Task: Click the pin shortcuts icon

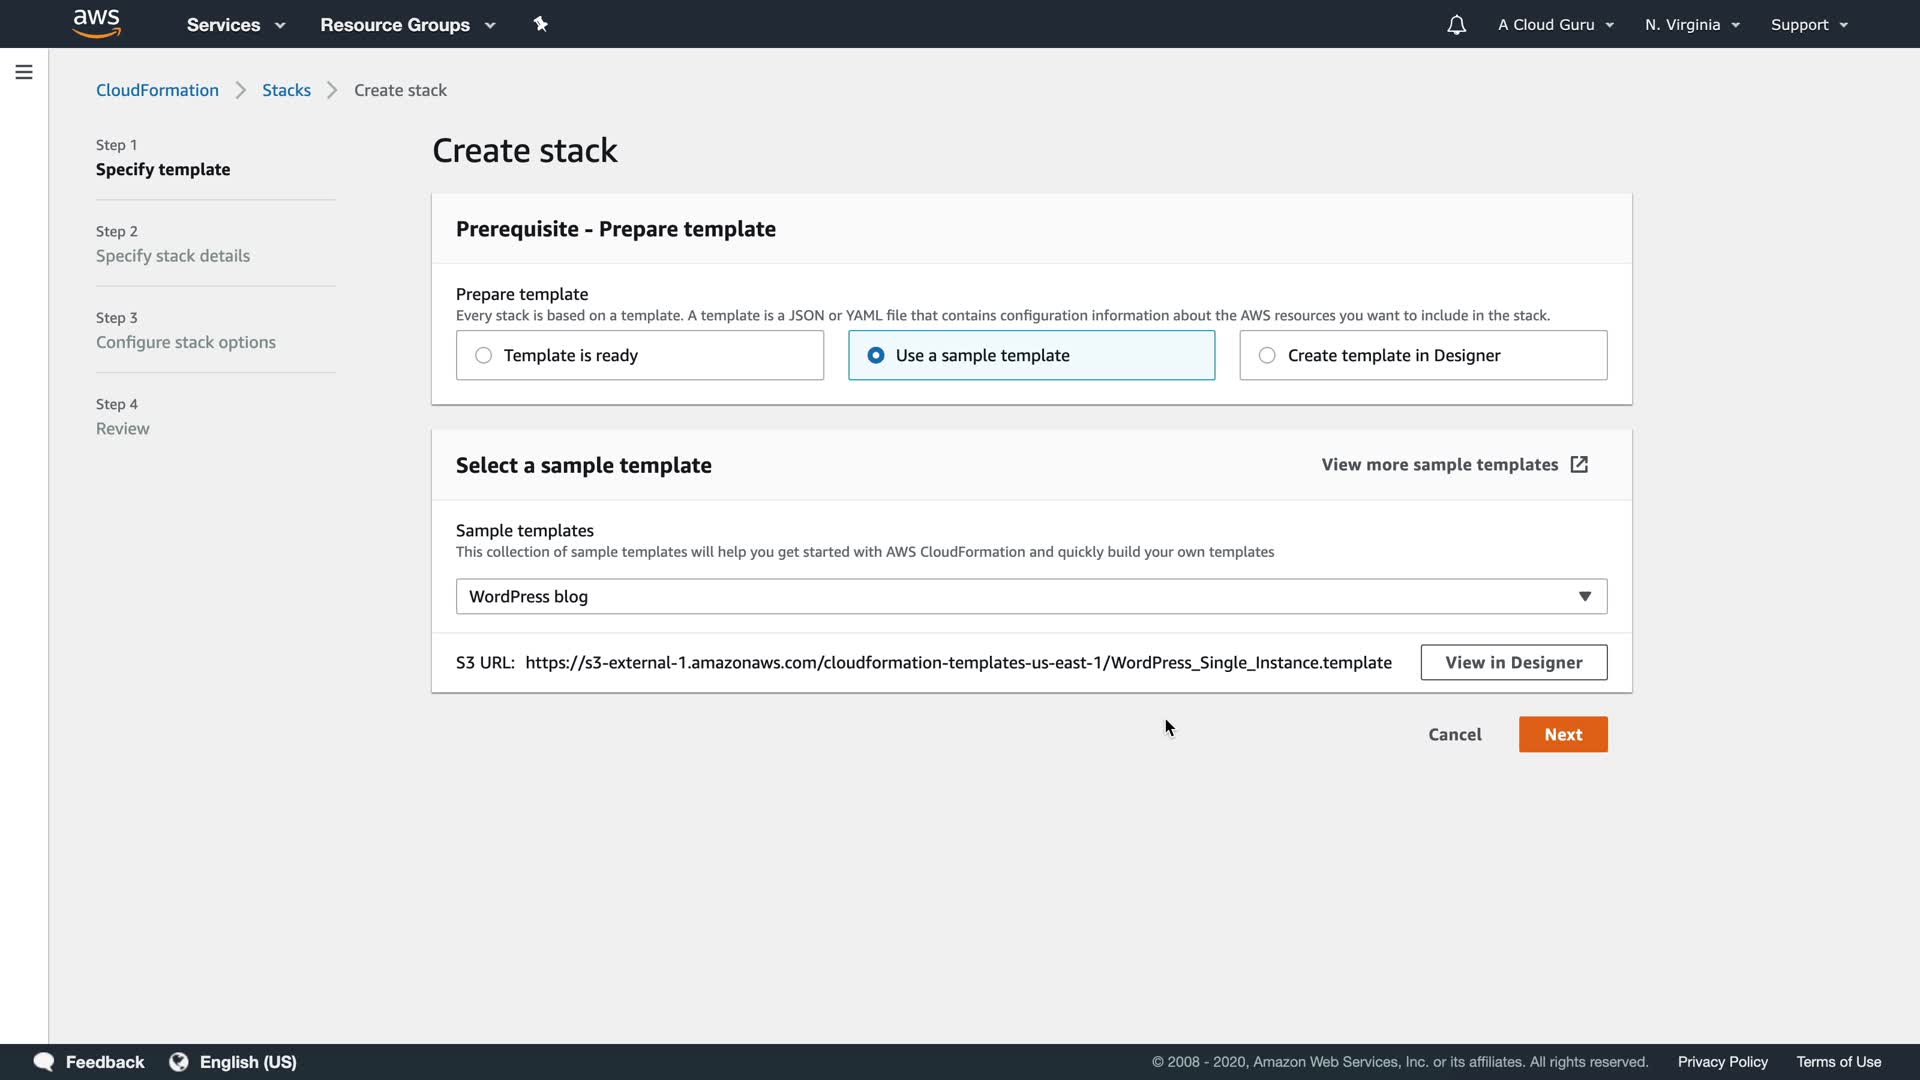Action: pos(540,24)
